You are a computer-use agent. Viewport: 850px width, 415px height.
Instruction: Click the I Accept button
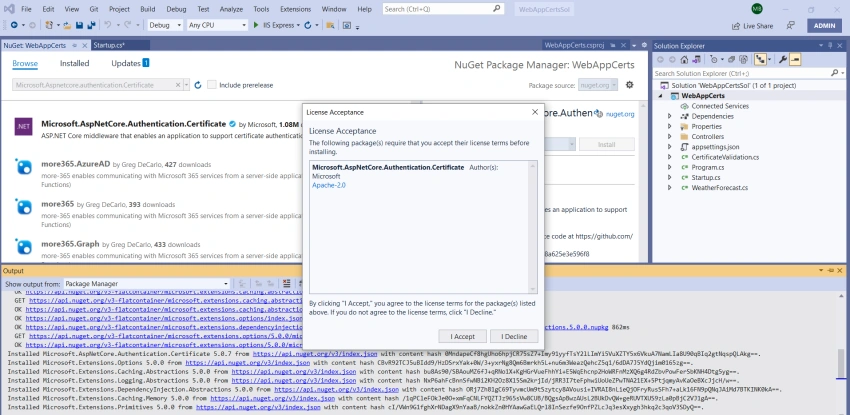(462, 336)
